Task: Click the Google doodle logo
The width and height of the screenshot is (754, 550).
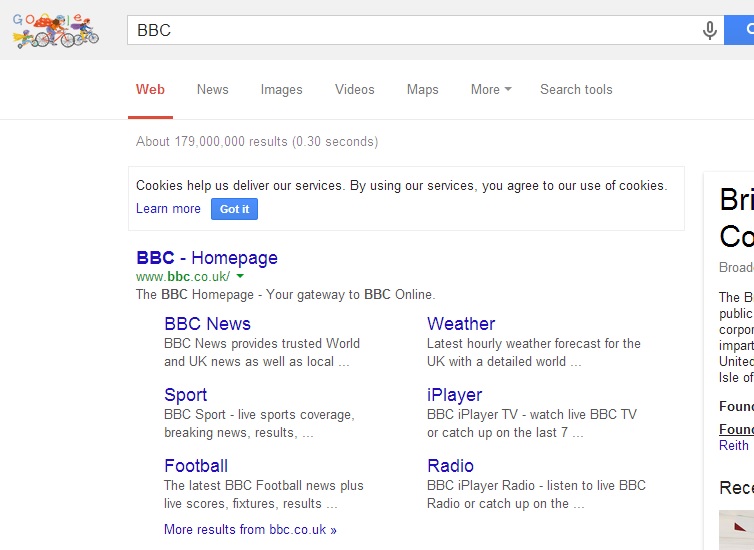Action: [x=56, y=30]
